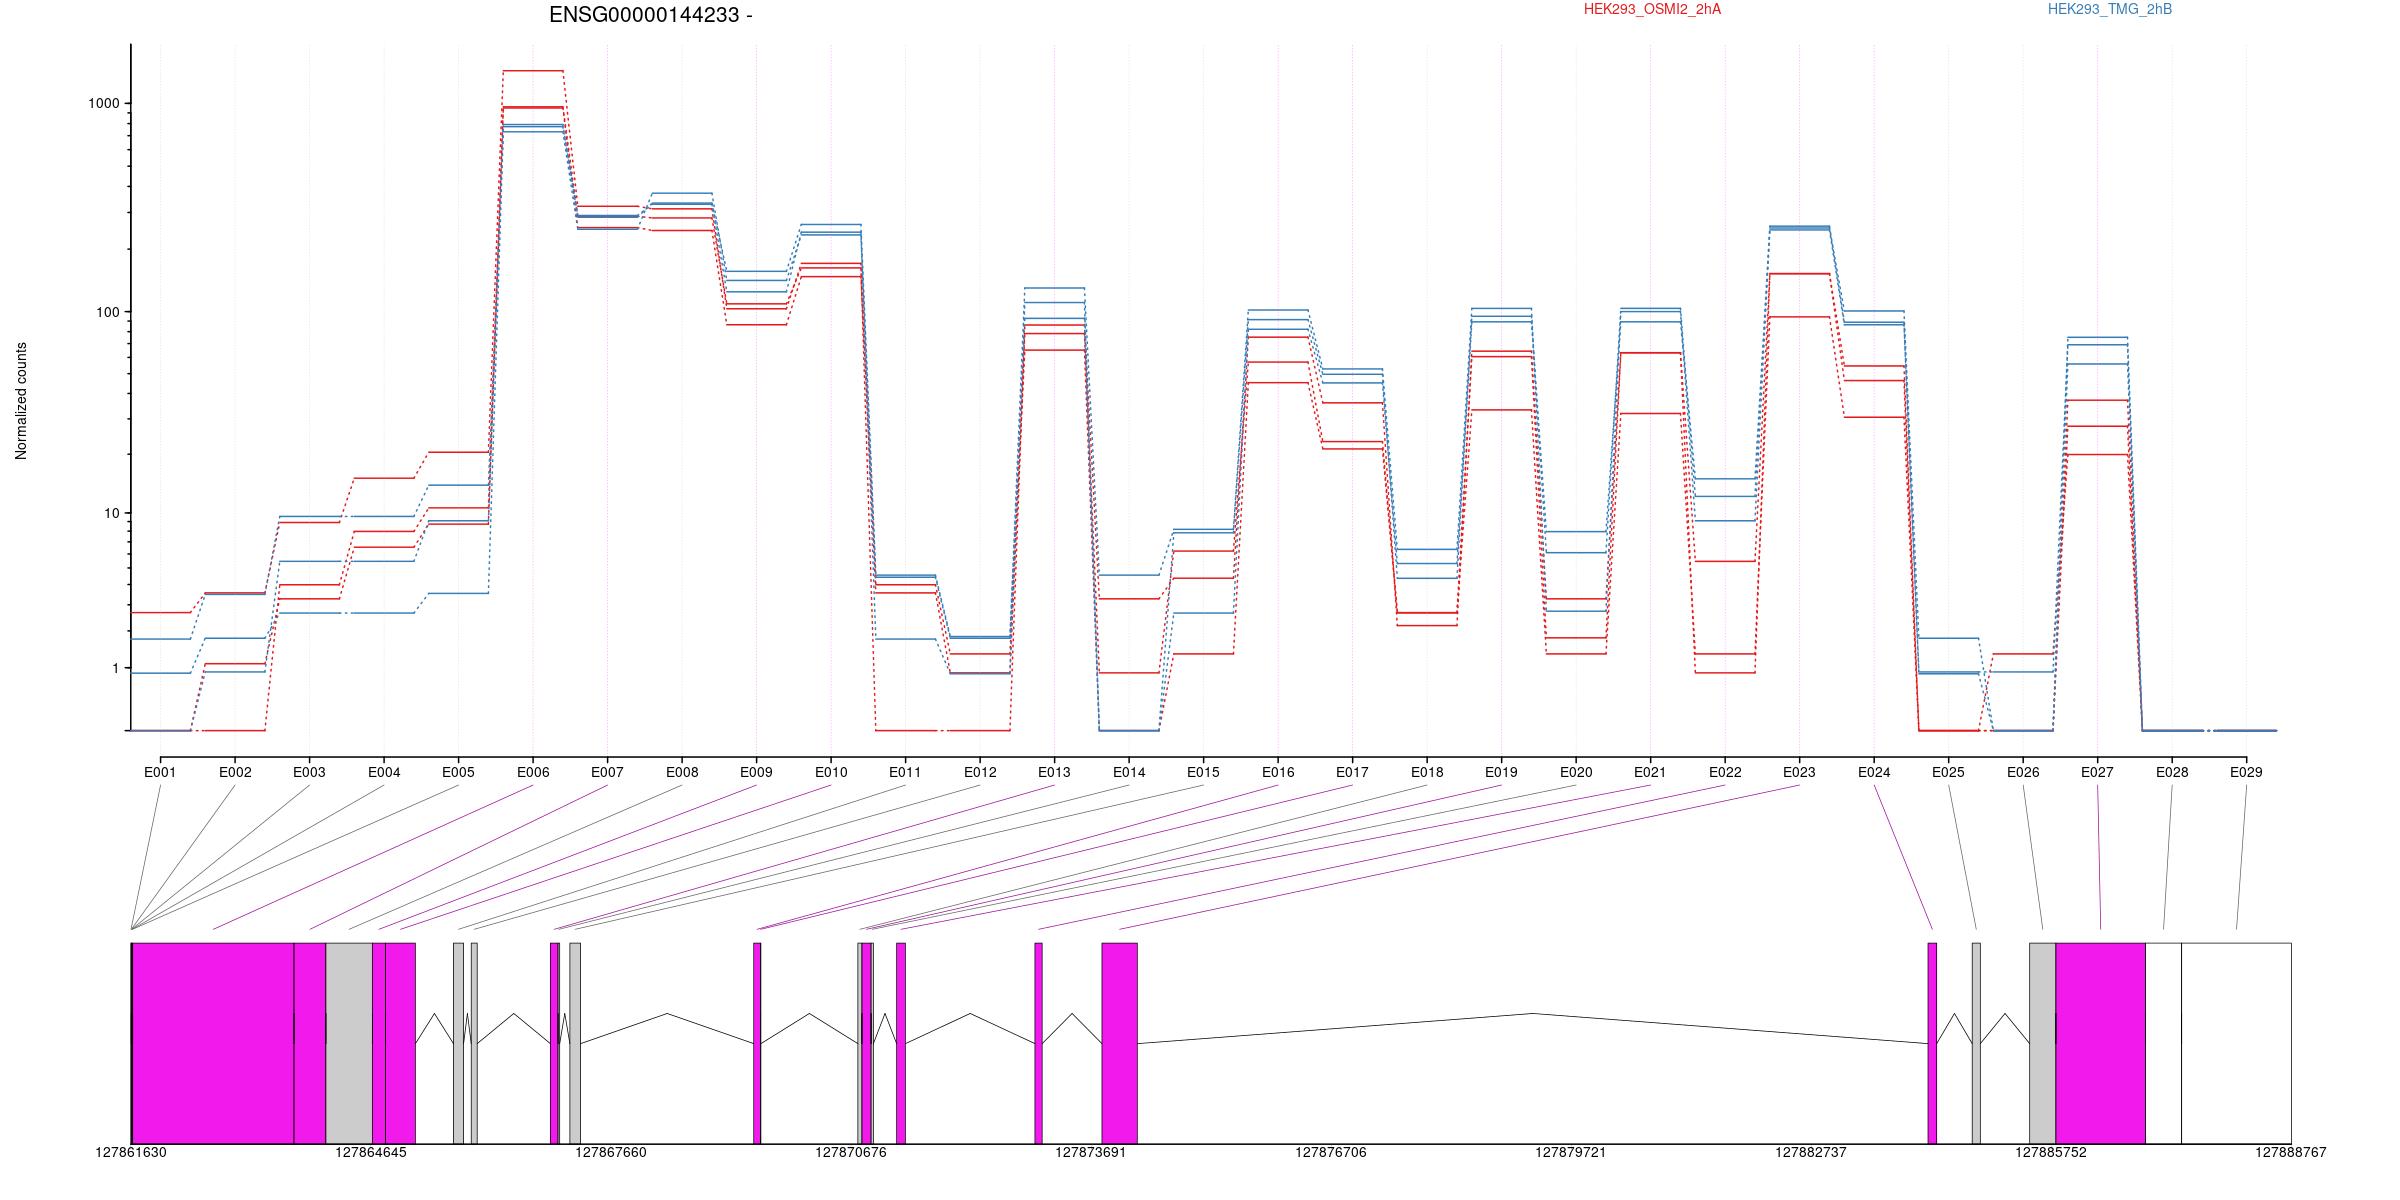Select the HEK293_TMG_2hB legend label
The width and height of the screenshot is (2400, 1200).
coord(2110,9)
